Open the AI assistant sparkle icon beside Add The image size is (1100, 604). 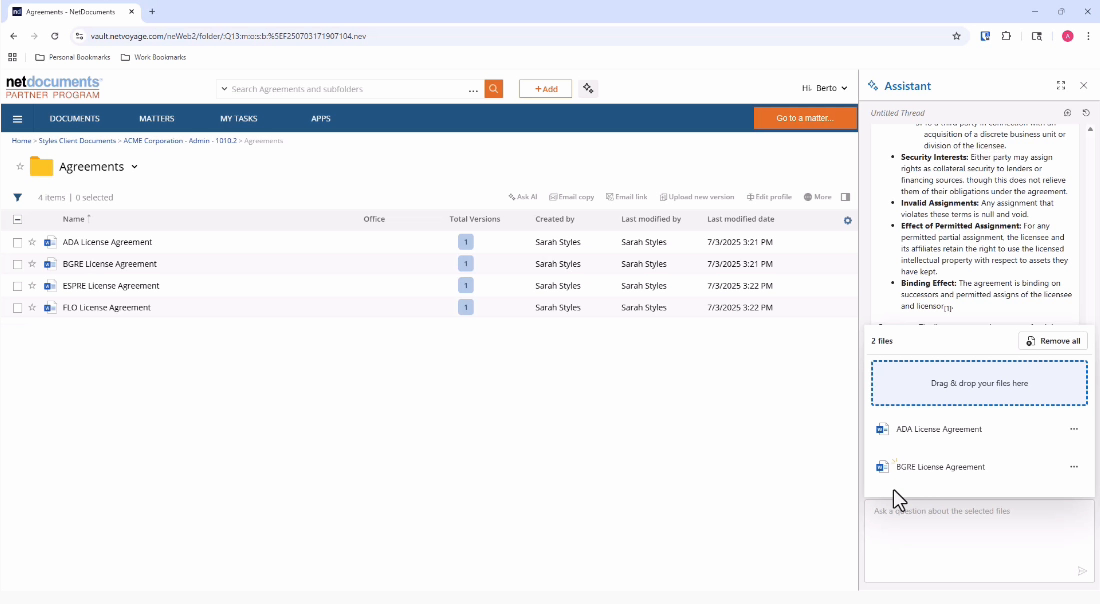pyautogui.click(x=588, y=88)
